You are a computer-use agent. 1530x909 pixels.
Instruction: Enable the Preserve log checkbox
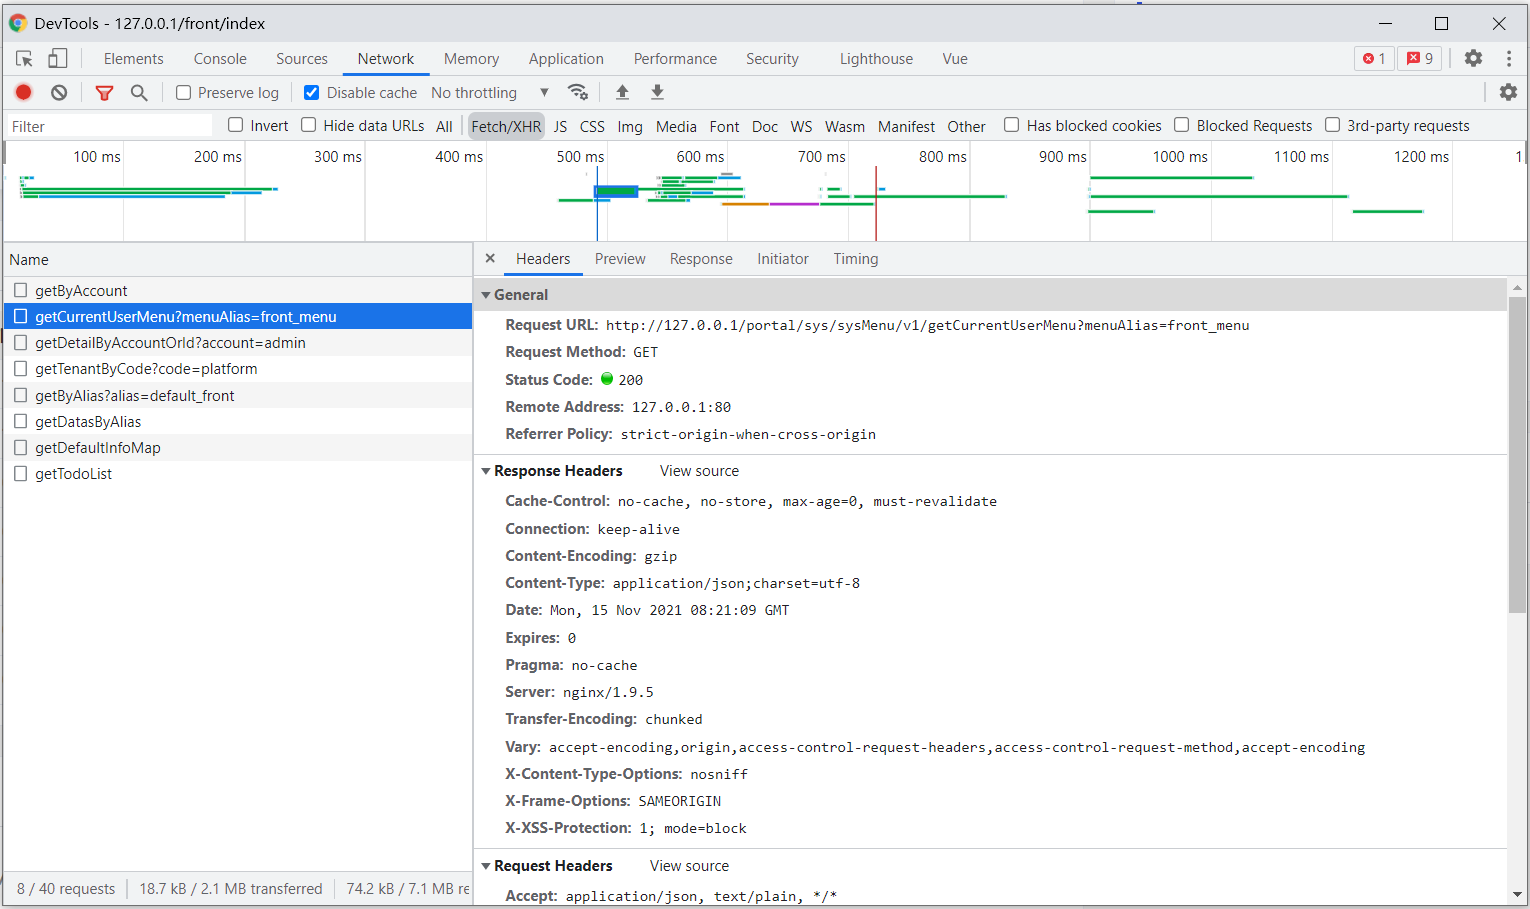pos(184,93)
